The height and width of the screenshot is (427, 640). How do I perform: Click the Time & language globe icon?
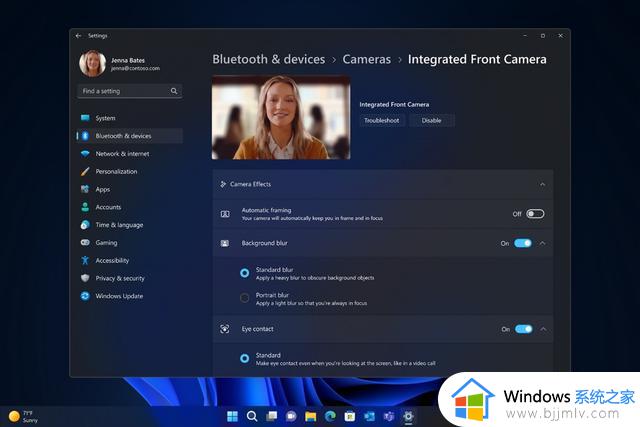click(85, 225)
